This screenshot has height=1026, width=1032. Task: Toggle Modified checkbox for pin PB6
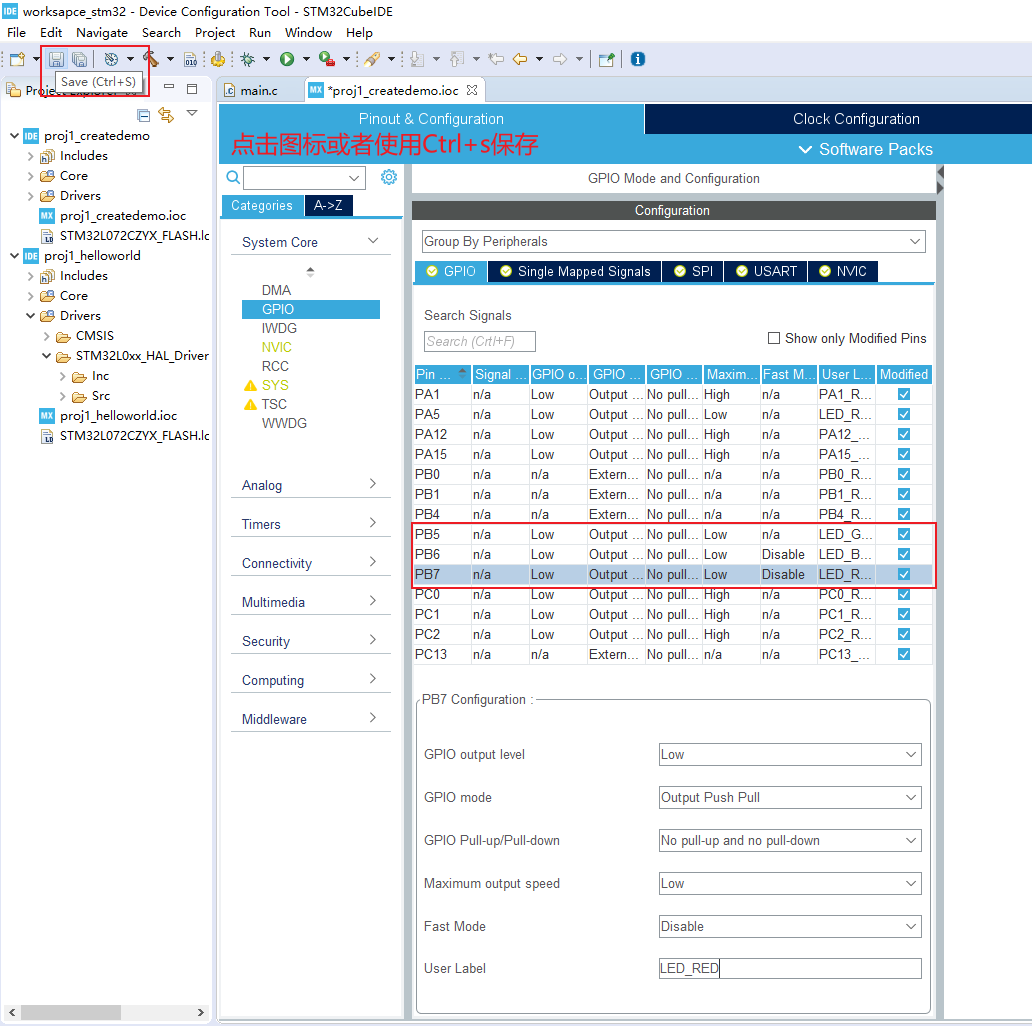(x=904, y=554)
